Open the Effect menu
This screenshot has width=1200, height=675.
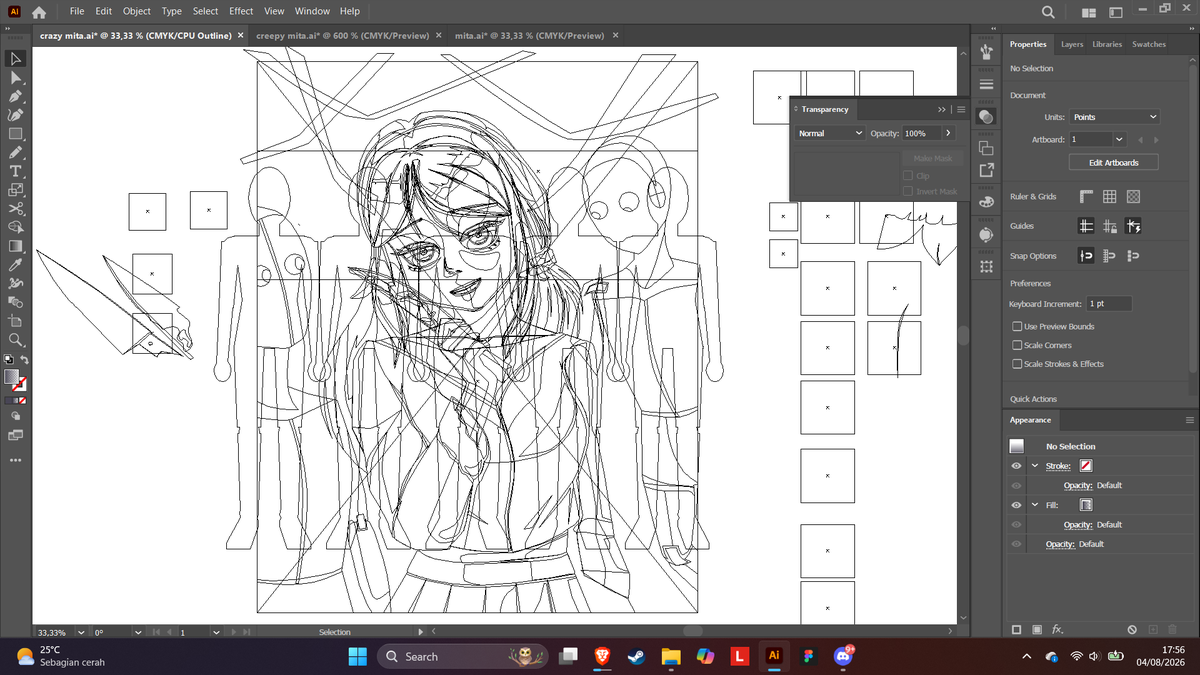pos(241,11)
